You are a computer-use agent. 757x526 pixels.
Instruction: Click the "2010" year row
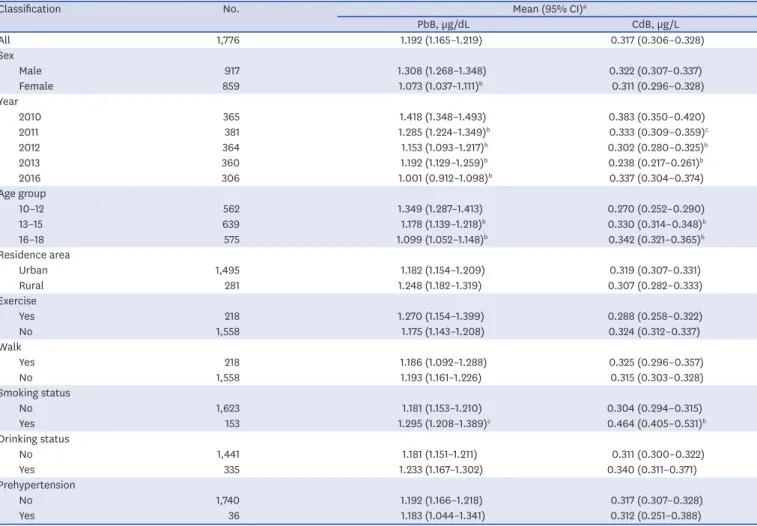click(30, 117)
